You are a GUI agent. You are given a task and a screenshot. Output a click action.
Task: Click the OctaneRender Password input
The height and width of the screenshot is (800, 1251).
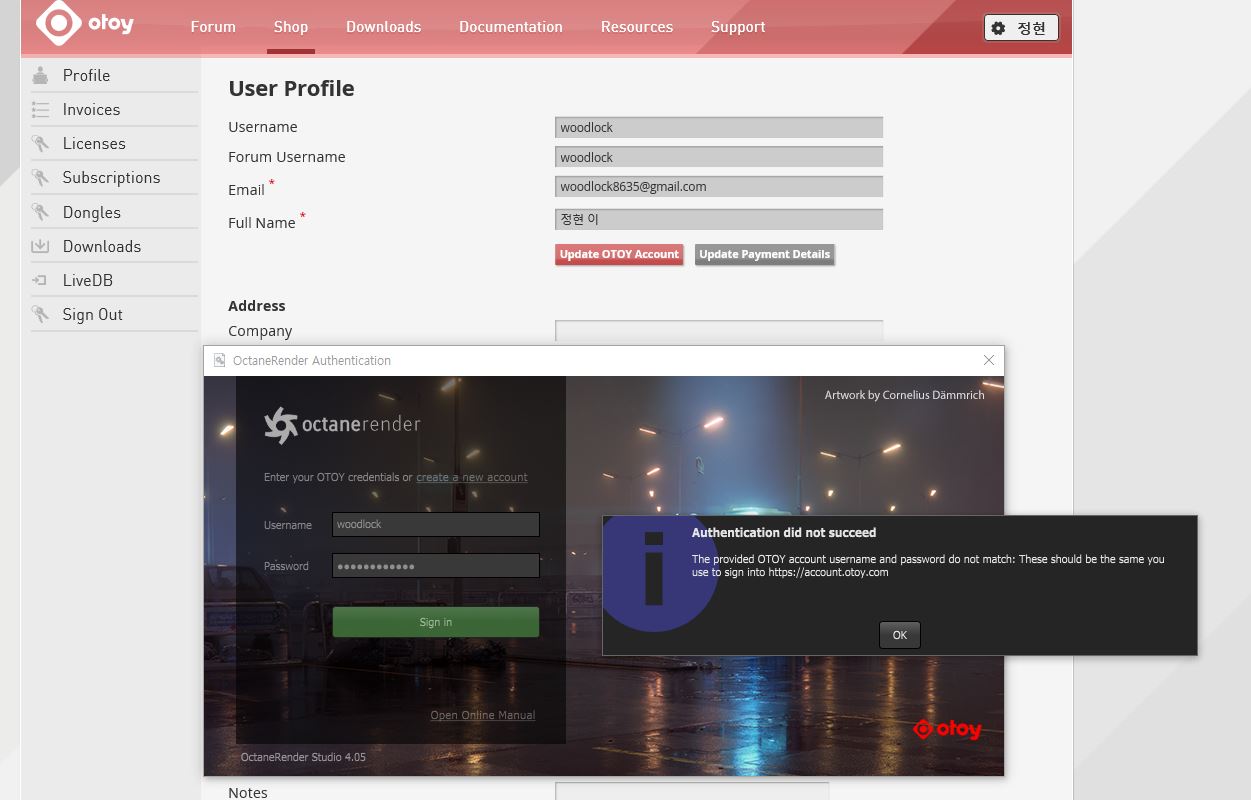[x=436, y=566]
